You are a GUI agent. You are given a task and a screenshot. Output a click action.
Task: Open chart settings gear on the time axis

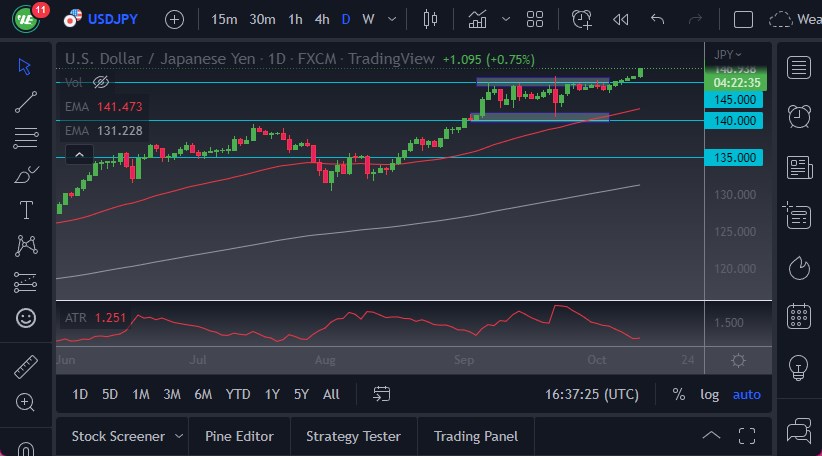[738, 361]
